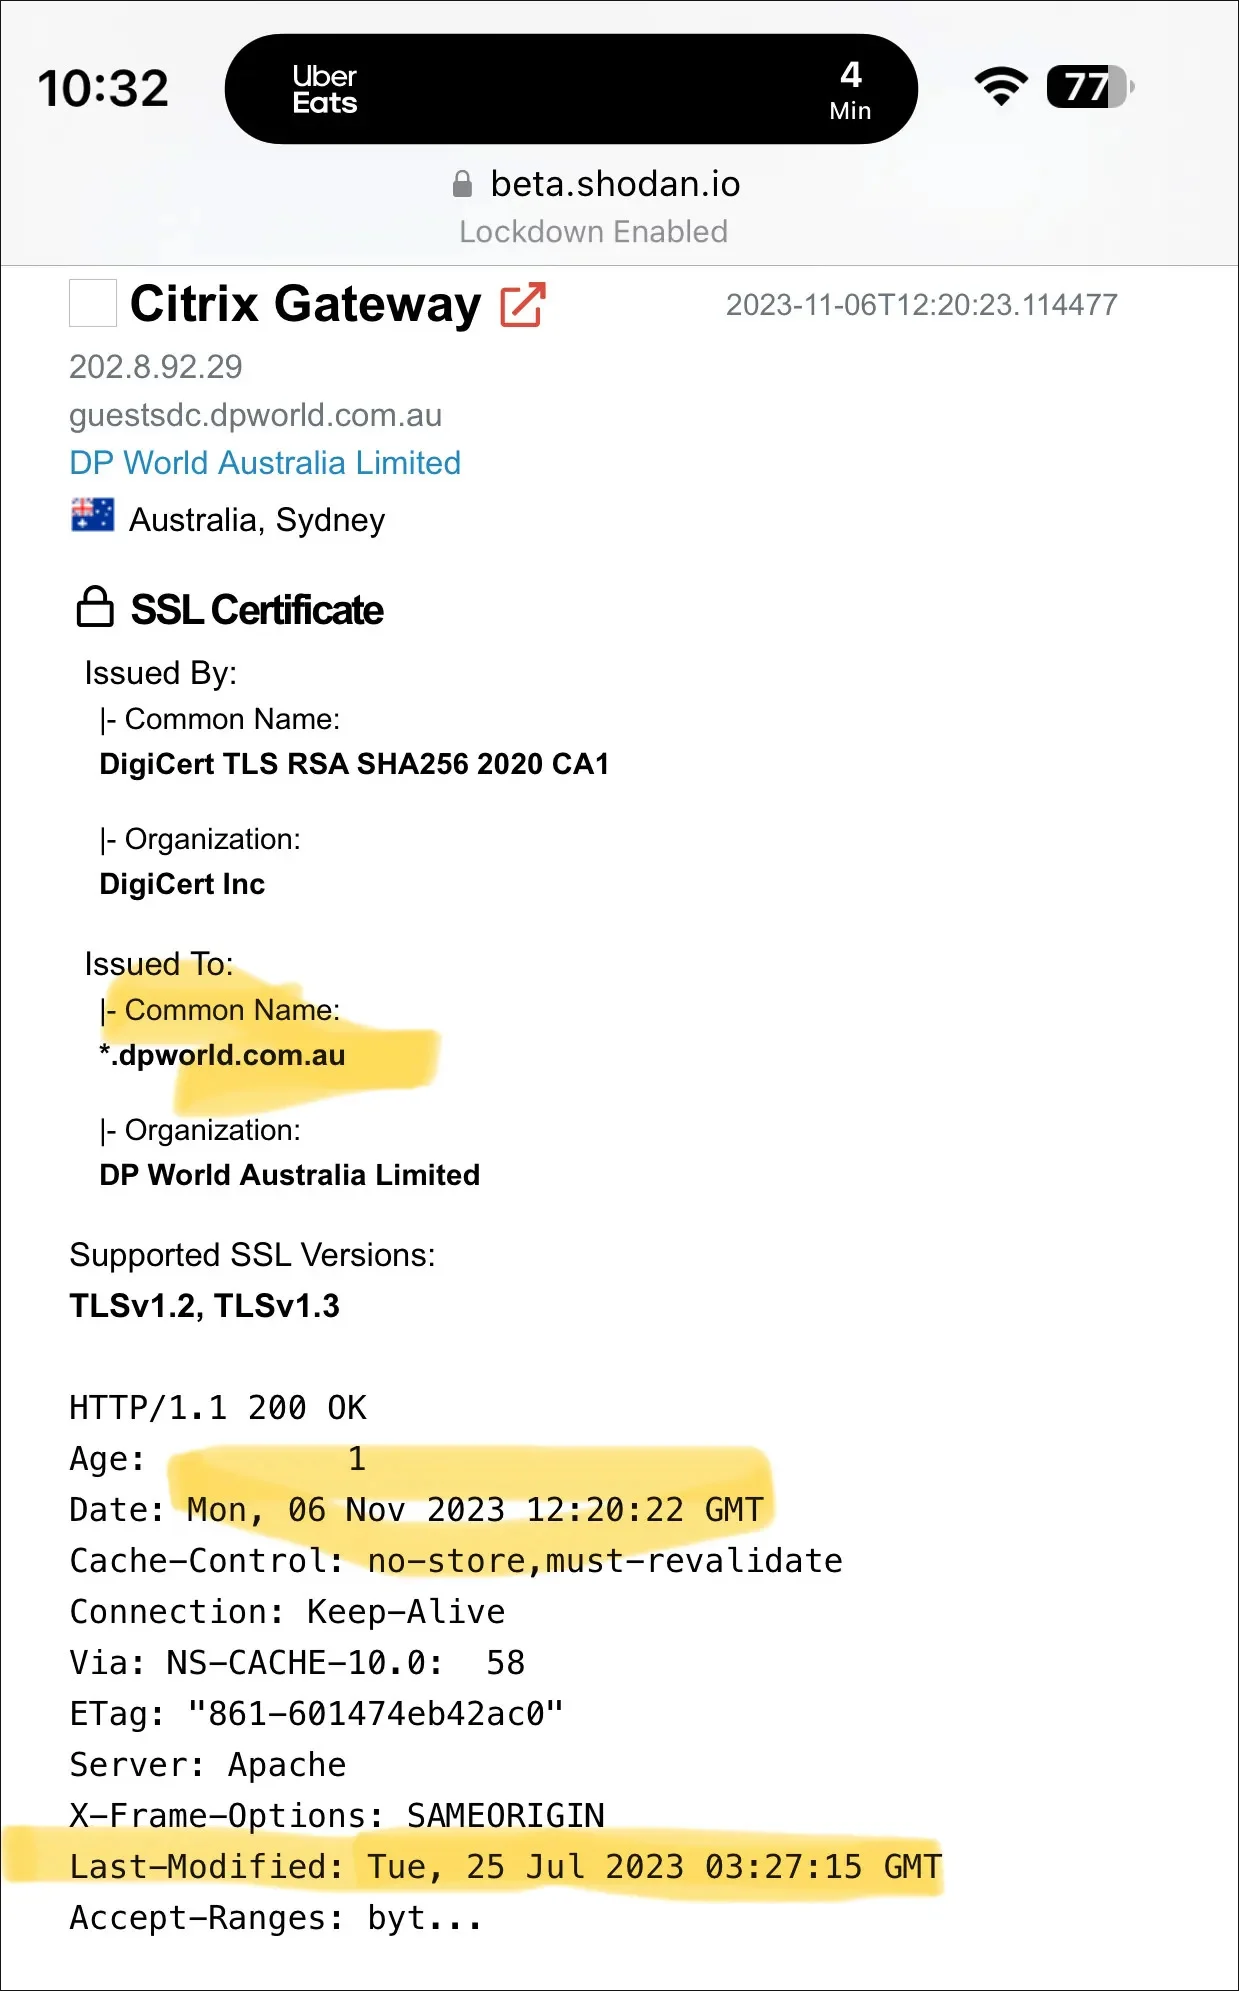
Task: Tap the beta.shodan.io address field
Action: [x=615, y=184]
